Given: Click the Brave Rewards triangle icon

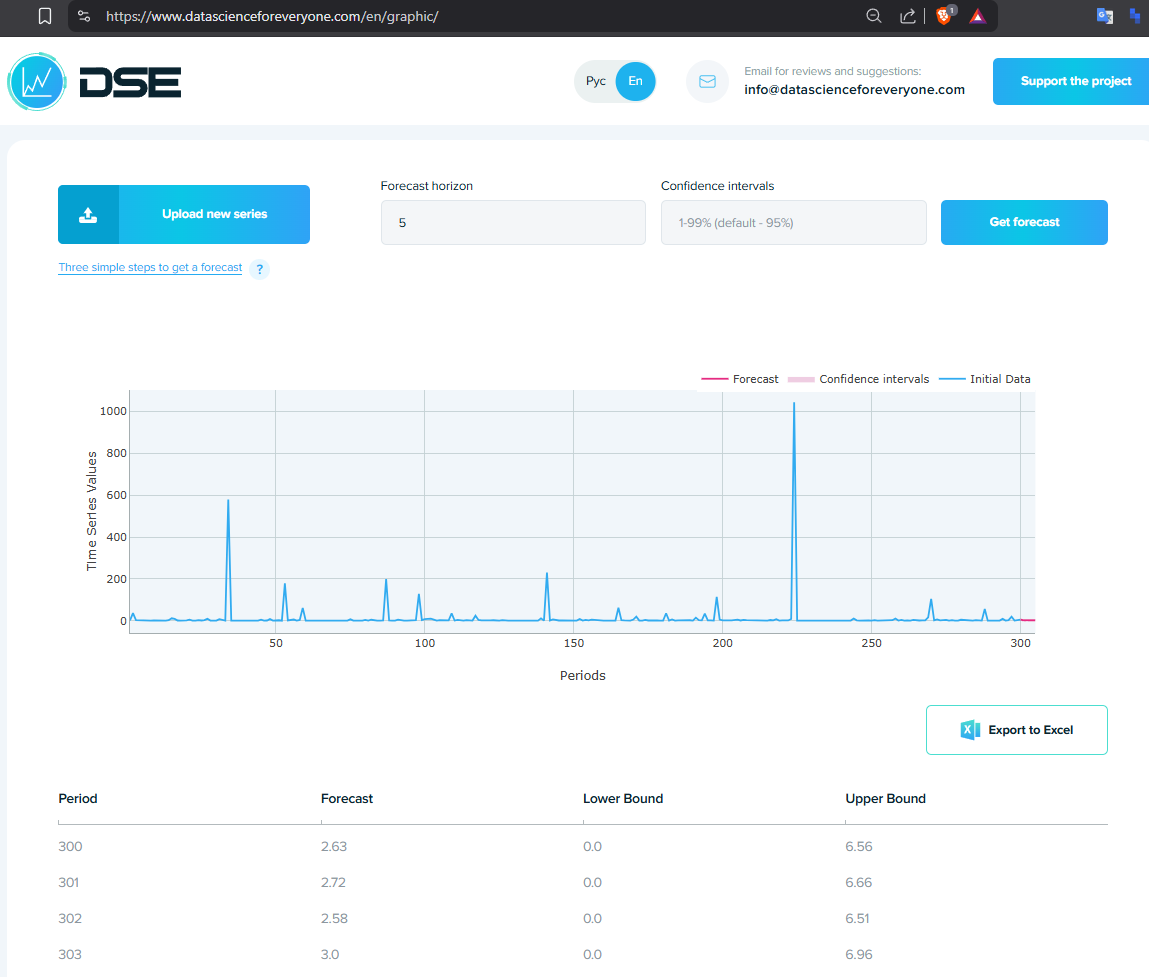Looking at the screenshot, I should [x=978, y=16].
